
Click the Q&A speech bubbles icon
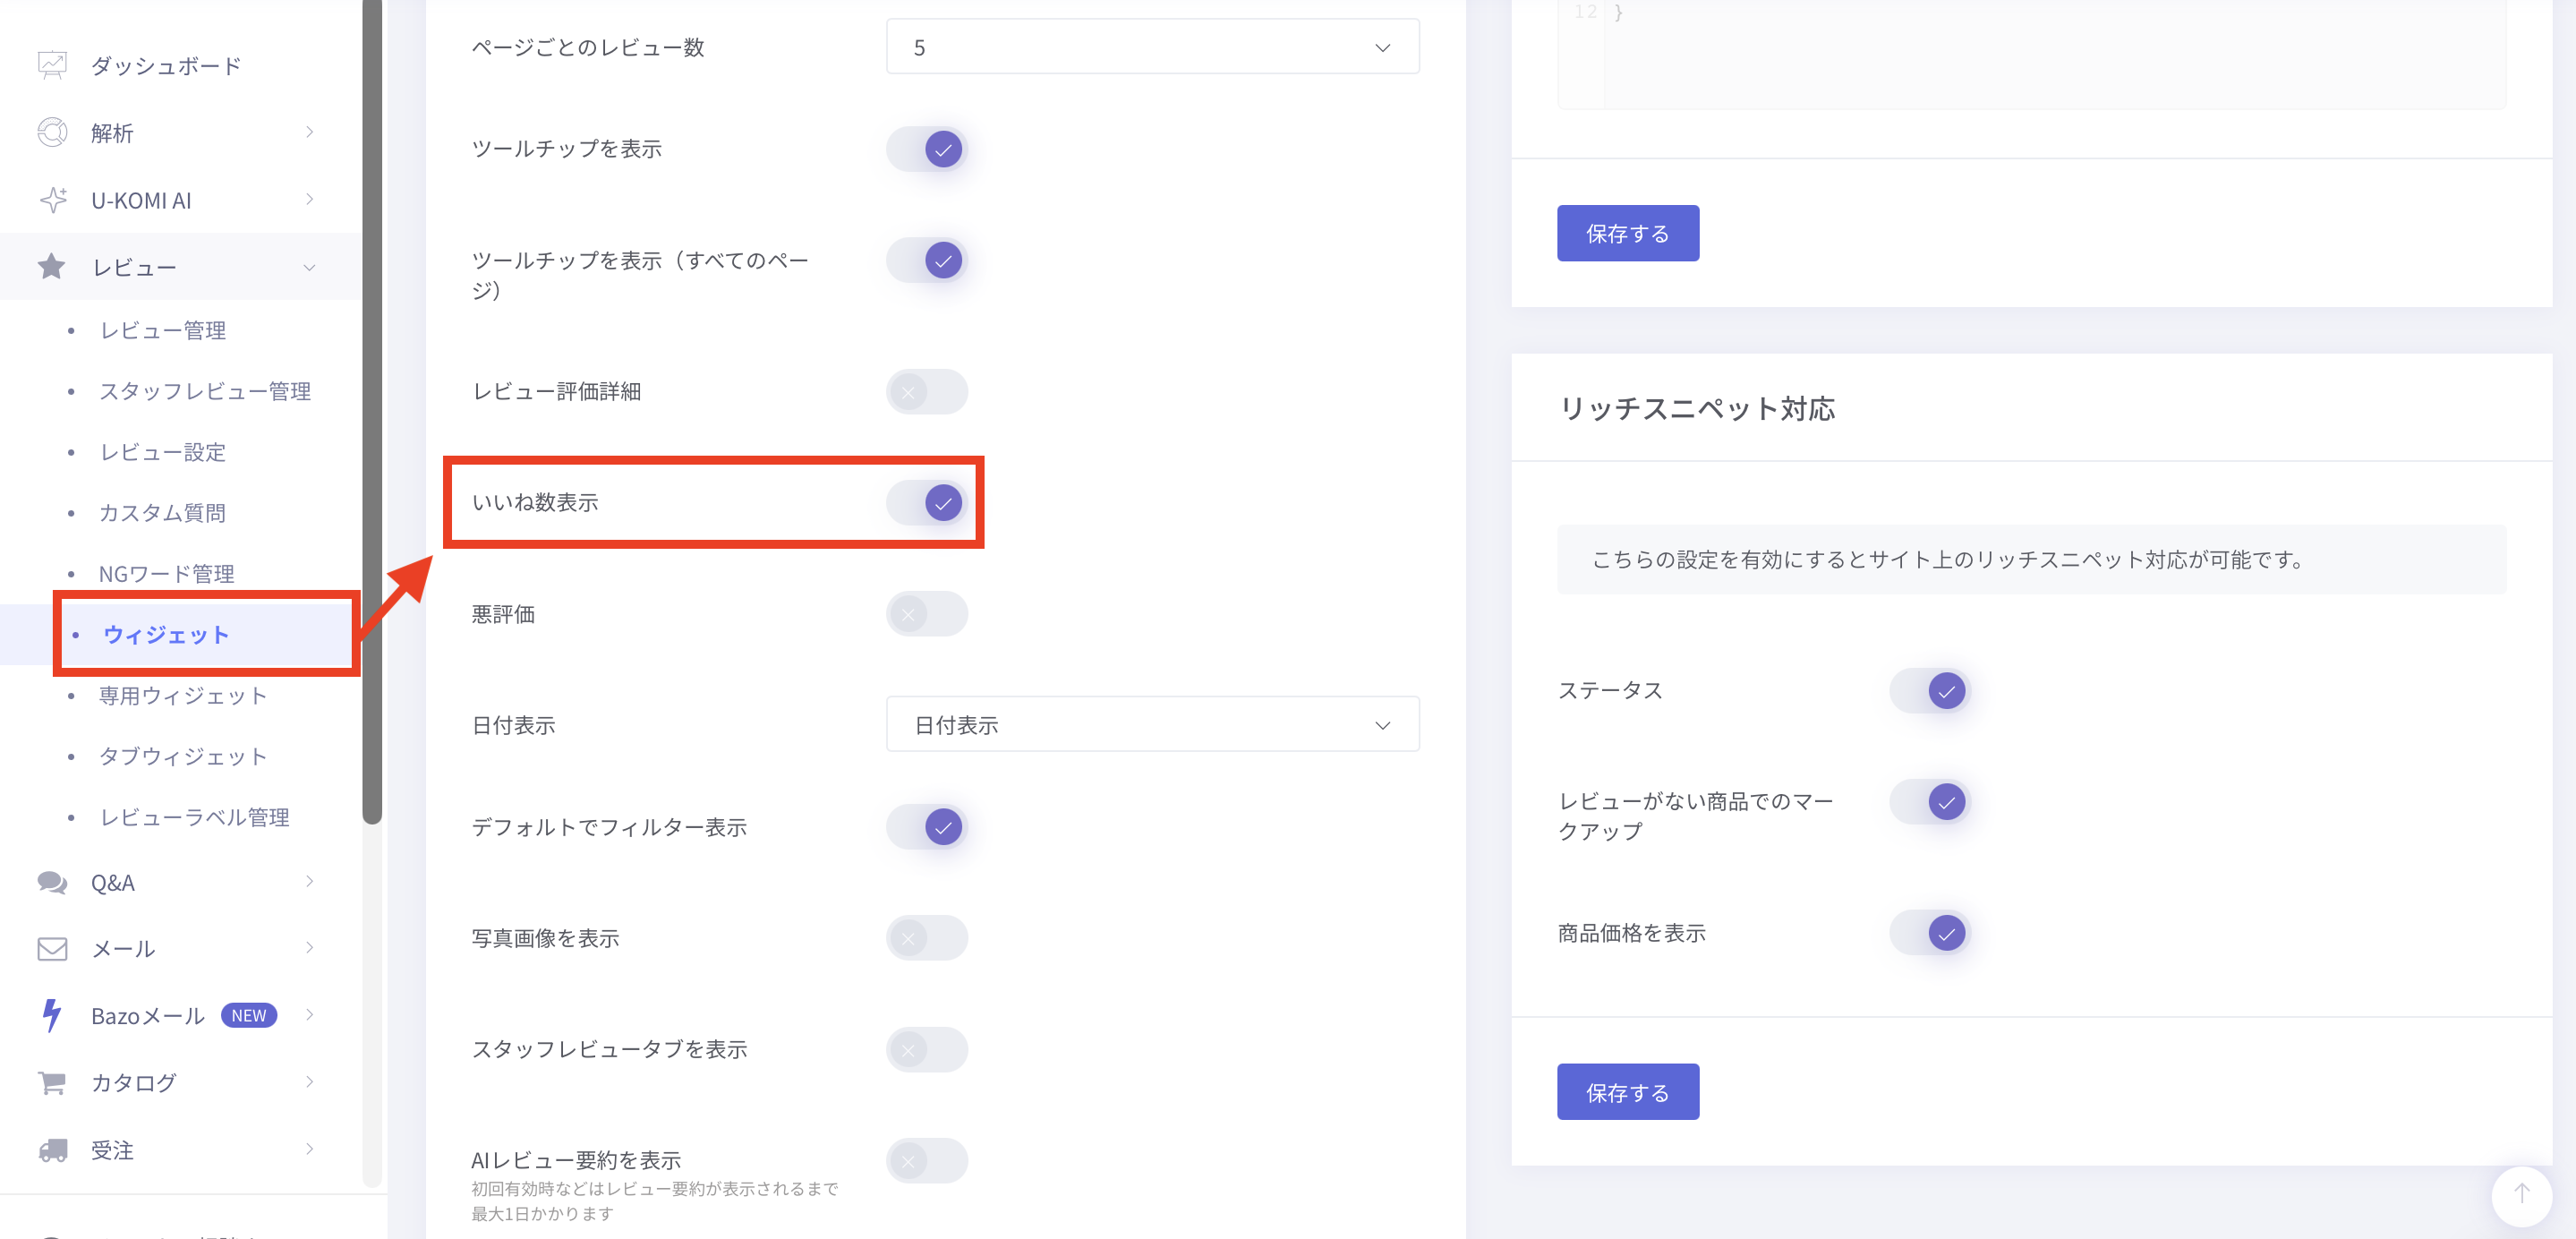tap(52, 882)
